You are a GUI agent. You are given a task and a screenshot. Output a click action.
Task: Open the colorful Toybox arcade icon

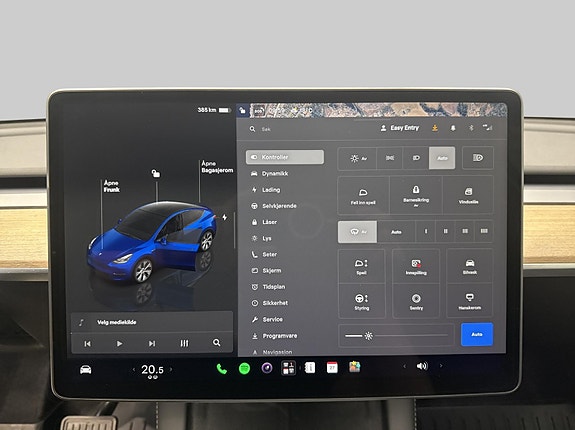tap(354, 367)
